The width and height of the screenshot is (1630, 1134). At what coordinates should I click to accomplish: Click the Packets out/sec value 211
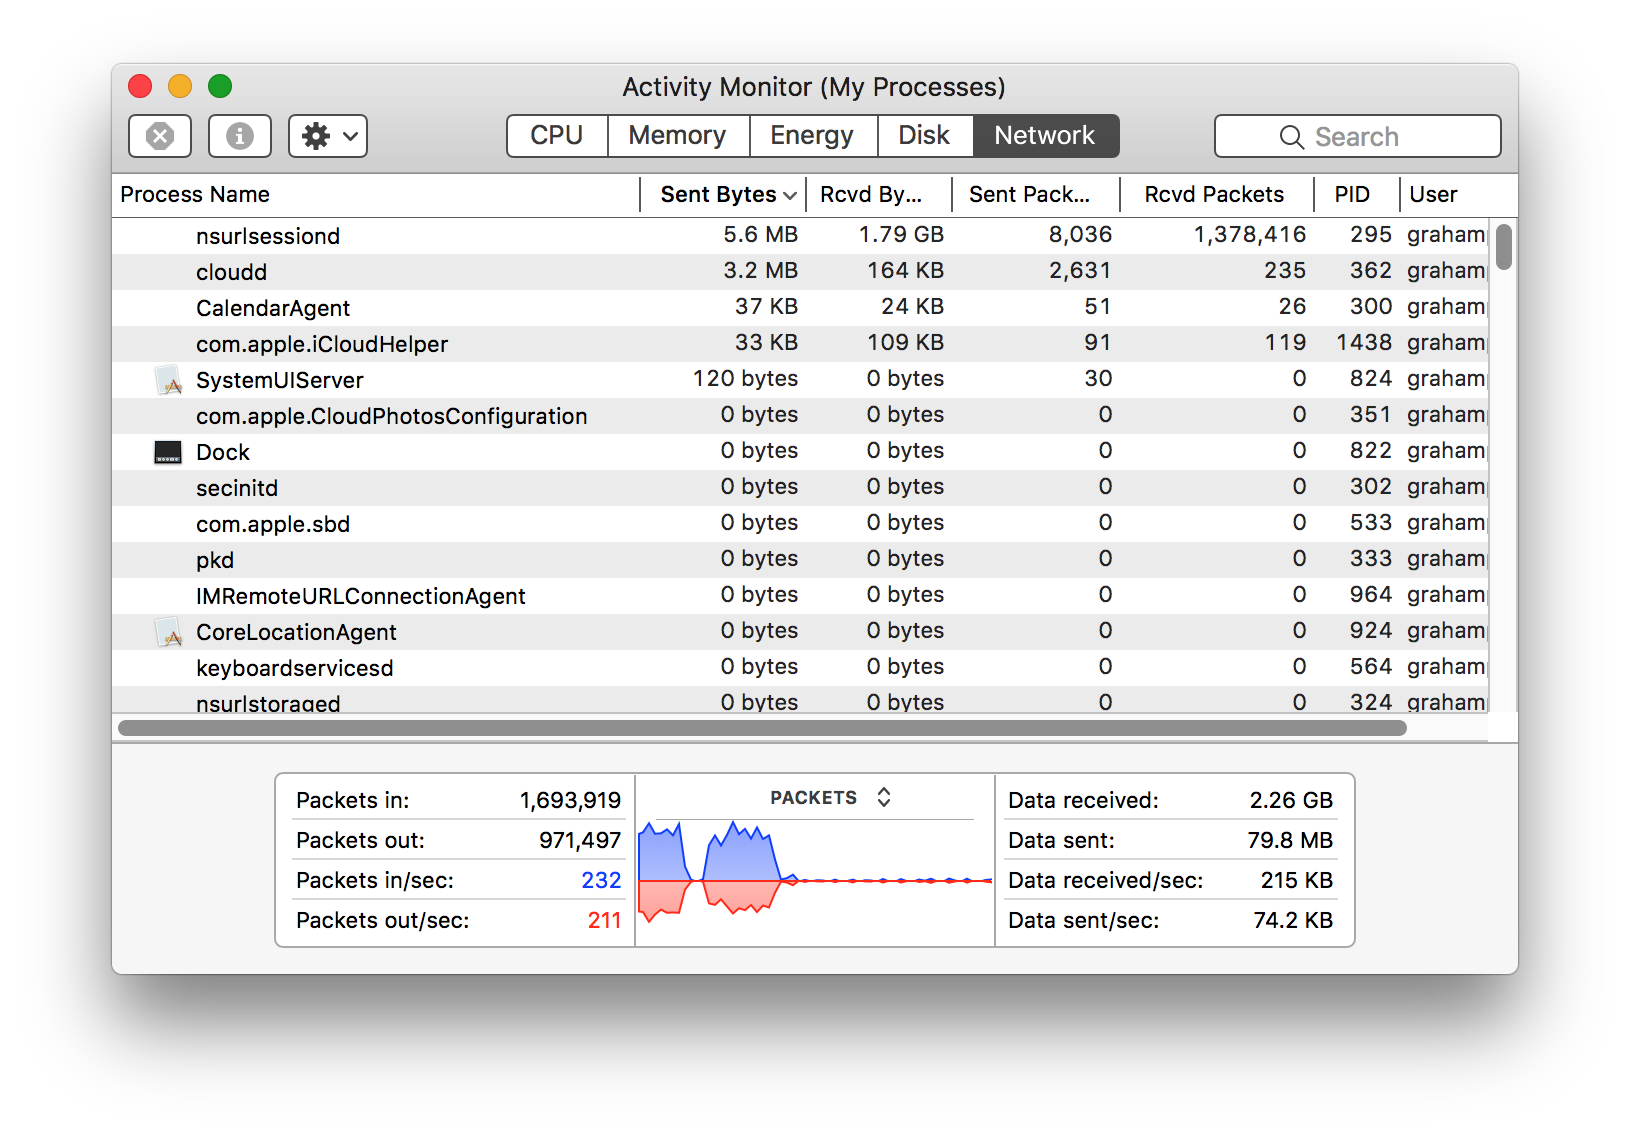[604, 920]
